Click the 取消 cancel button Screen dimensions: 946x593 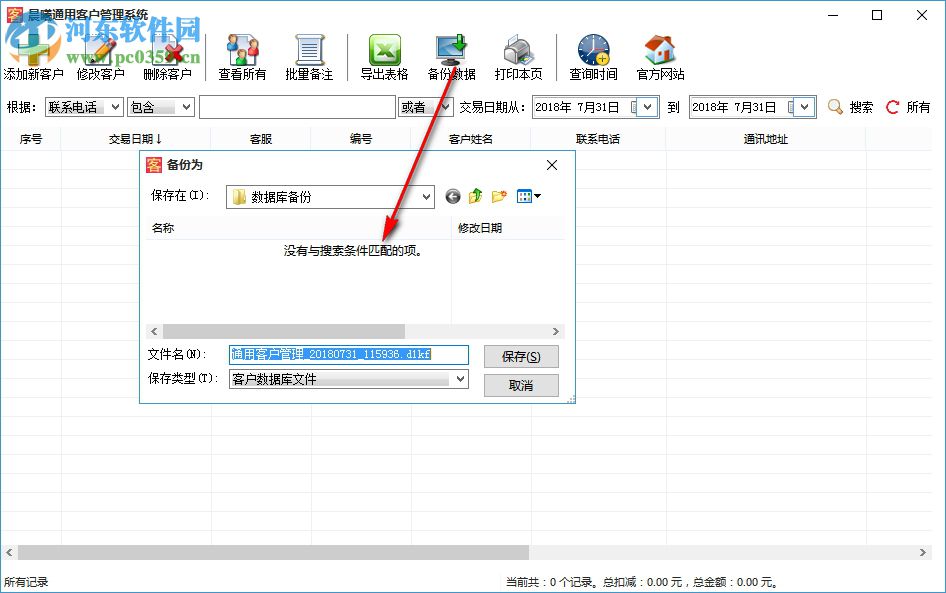pos(520,385)
